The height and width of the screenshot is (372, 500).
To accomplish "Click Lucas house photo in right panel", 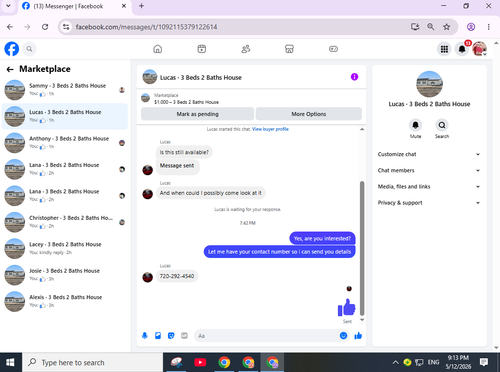I will [429, 84].
